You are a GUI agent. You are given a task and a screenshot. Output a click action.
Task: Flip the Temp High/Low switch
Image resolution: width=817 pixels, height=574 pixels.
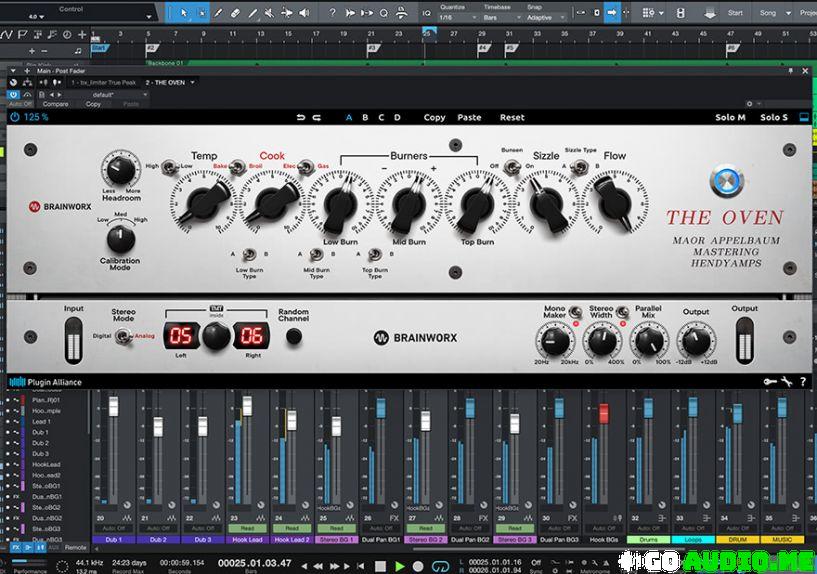coord(169,167)
